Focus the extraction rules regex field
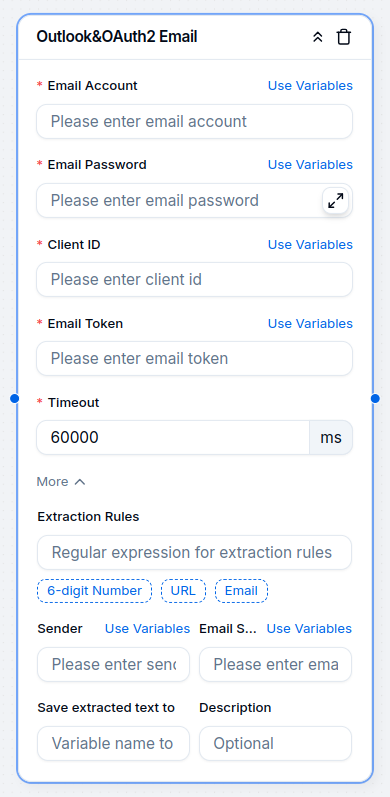The height and width of the screenshot is (797, 390). pos(194,553)
